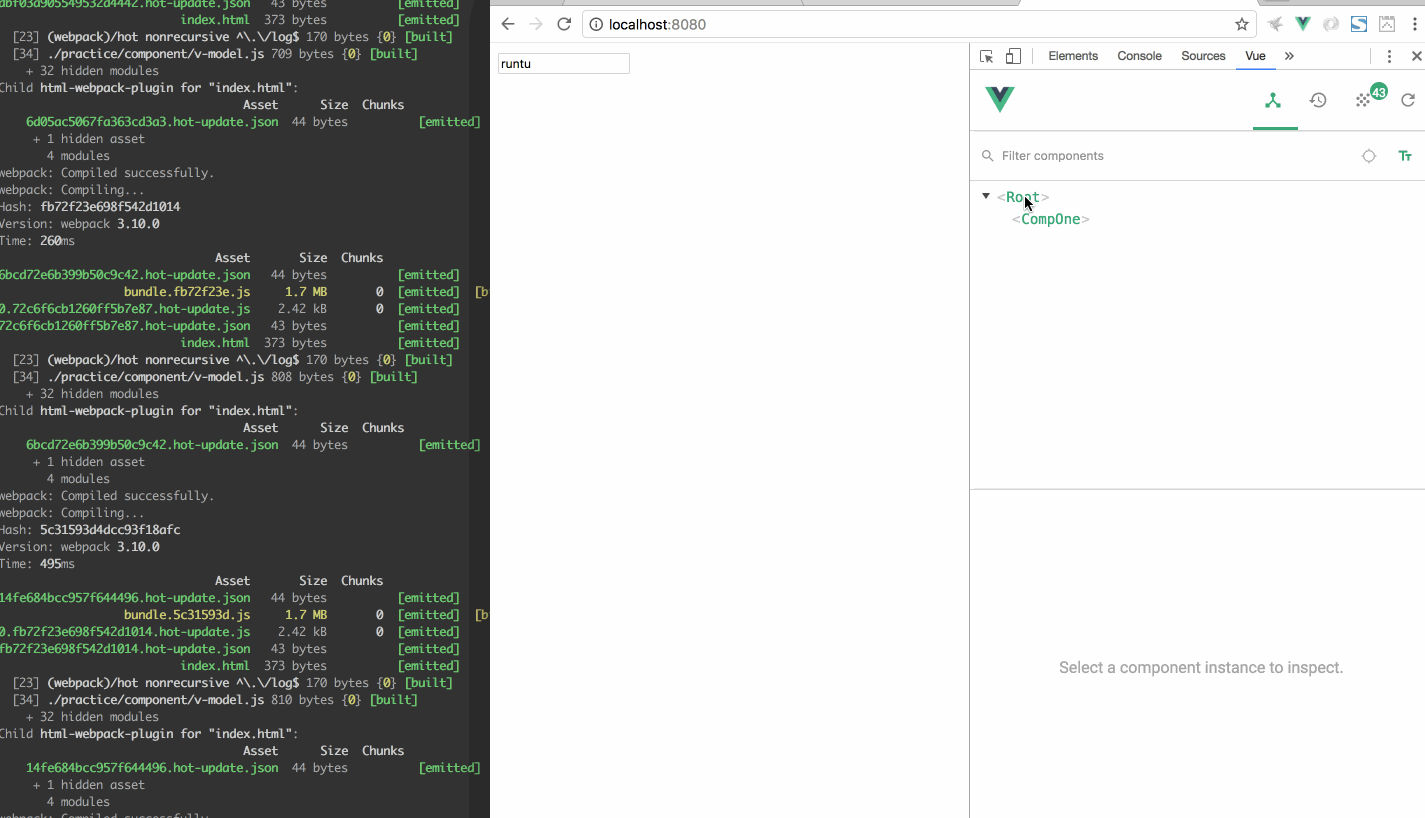
Task: Open the Vue.js devtools extension icon in Chrome toolbar
Action: (x=1303, y=24)
